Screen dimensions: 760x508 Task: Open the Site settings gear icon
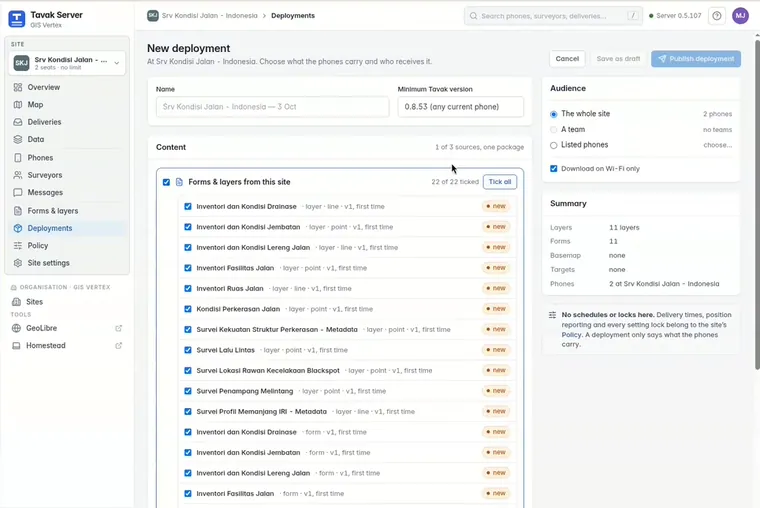[x=18, y=263]
